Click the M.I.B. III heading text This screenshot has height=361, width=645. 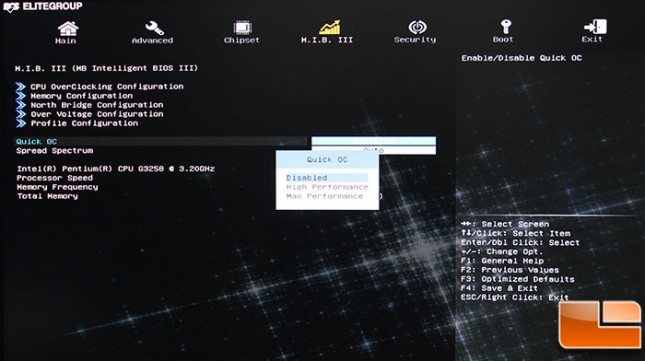click(x=106, y=68)
